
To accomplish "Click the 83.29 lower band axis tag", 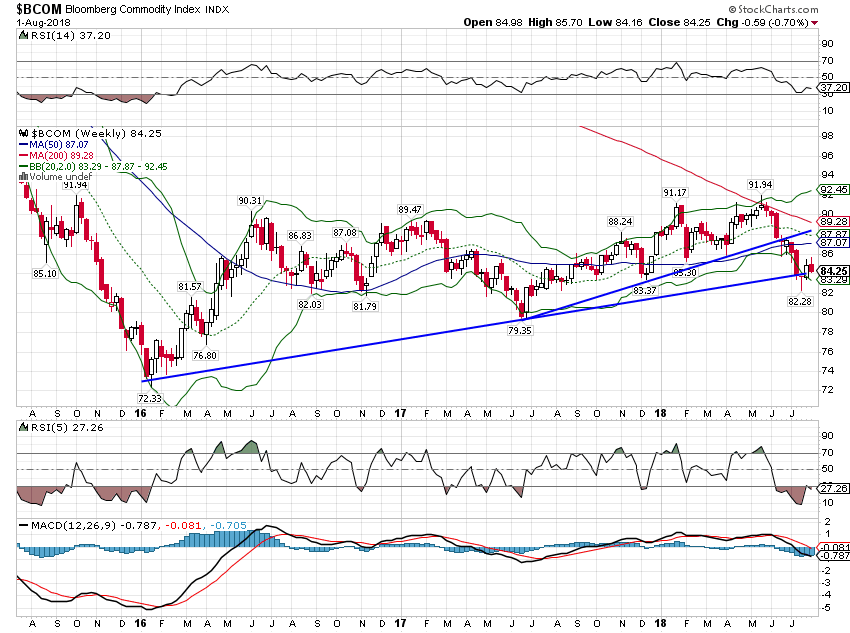I will (x=834, y=280).
